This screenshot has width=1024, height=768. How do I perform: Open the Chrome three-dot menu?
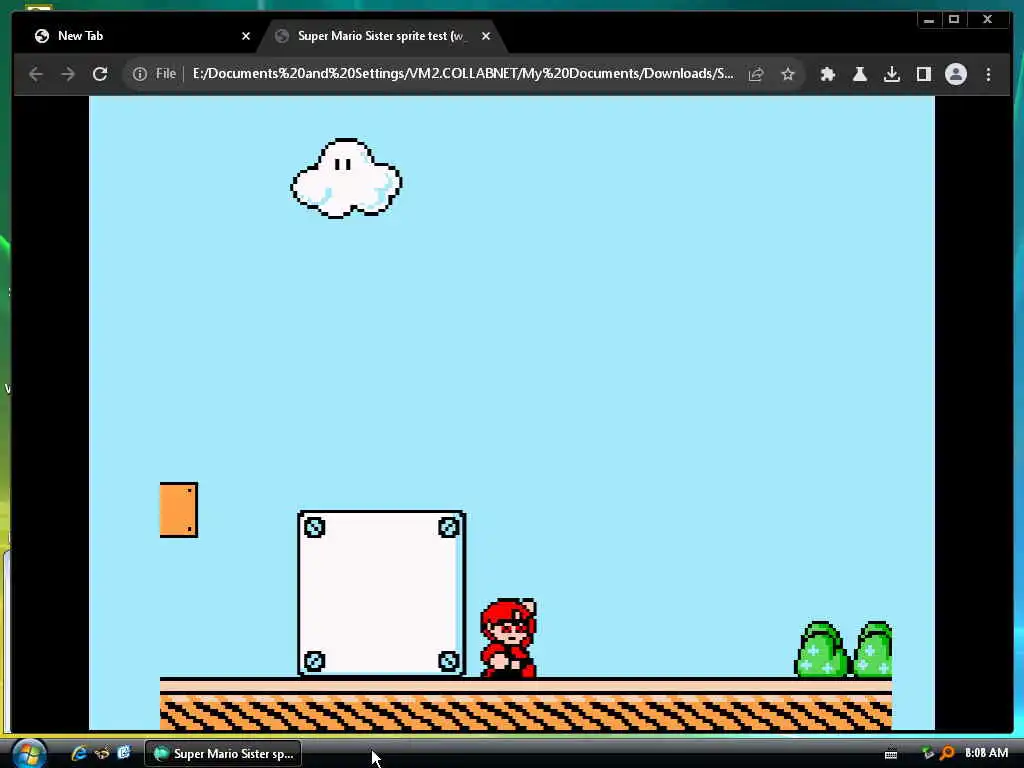pos(988,74)
